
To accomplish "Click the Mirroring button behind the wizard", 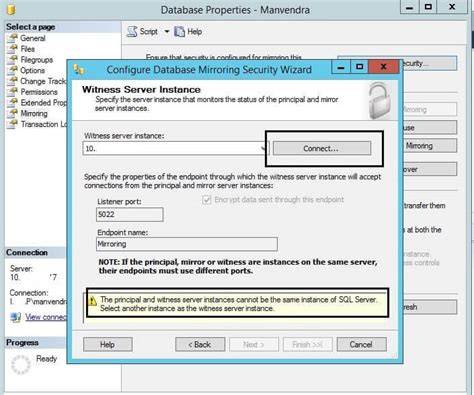I will [x=429, y=146].
